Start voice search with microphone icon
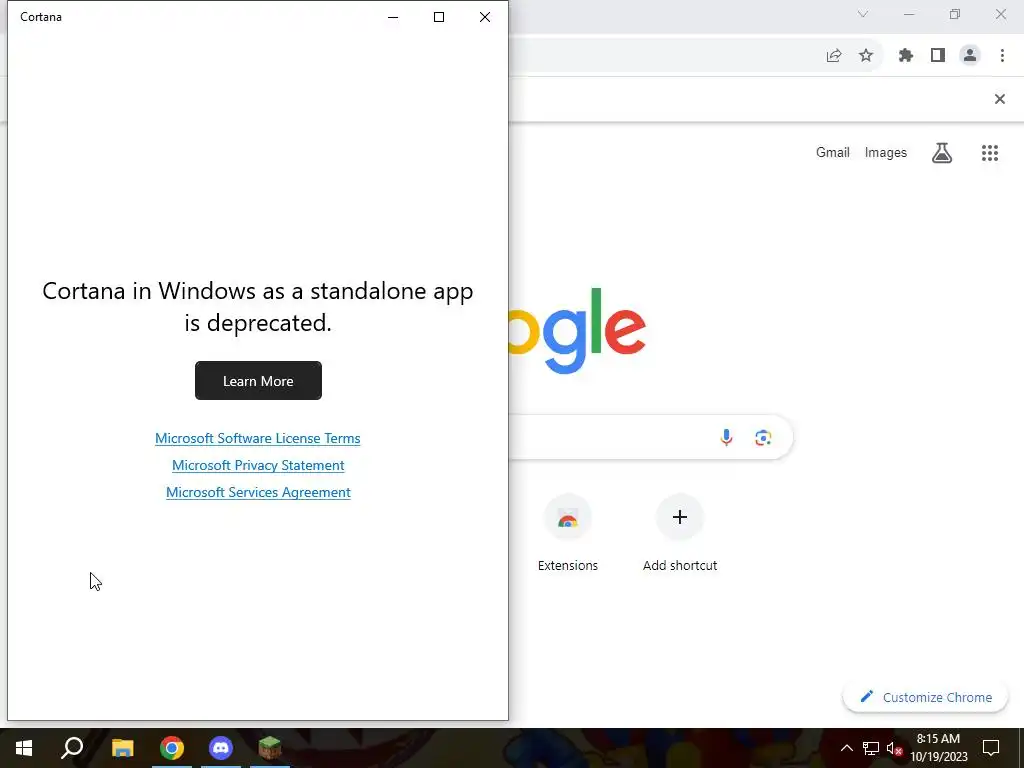Viewport: 1024px width, 768px height. point(726,437)
